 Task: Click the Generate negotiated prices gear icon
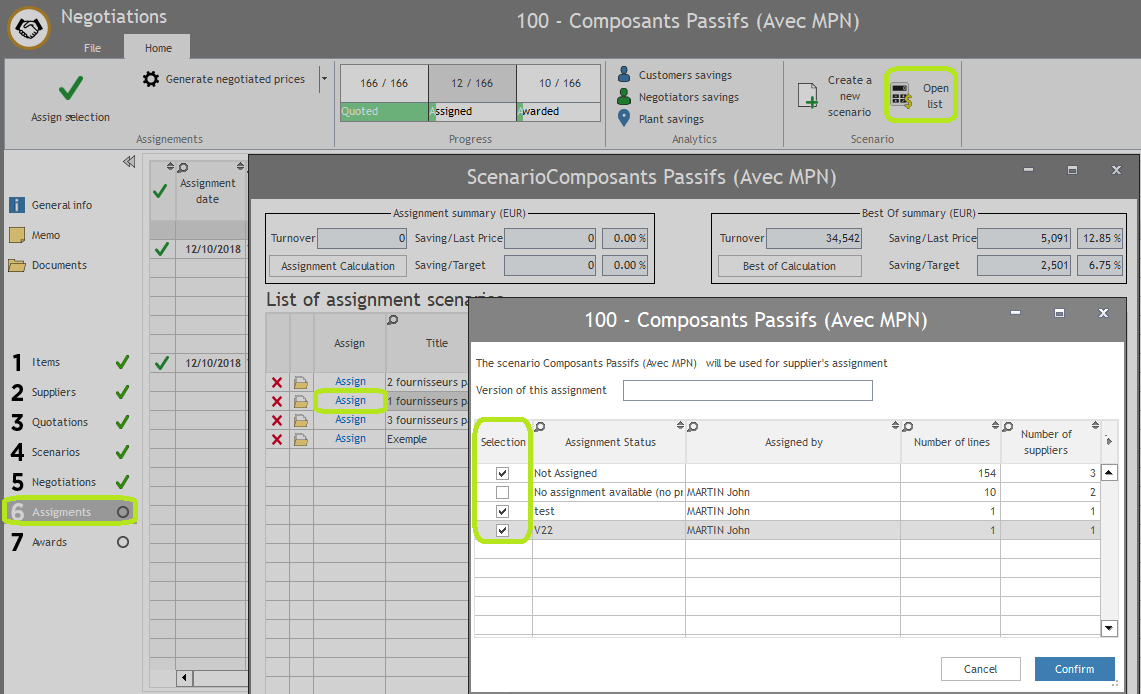pos(151,79)
